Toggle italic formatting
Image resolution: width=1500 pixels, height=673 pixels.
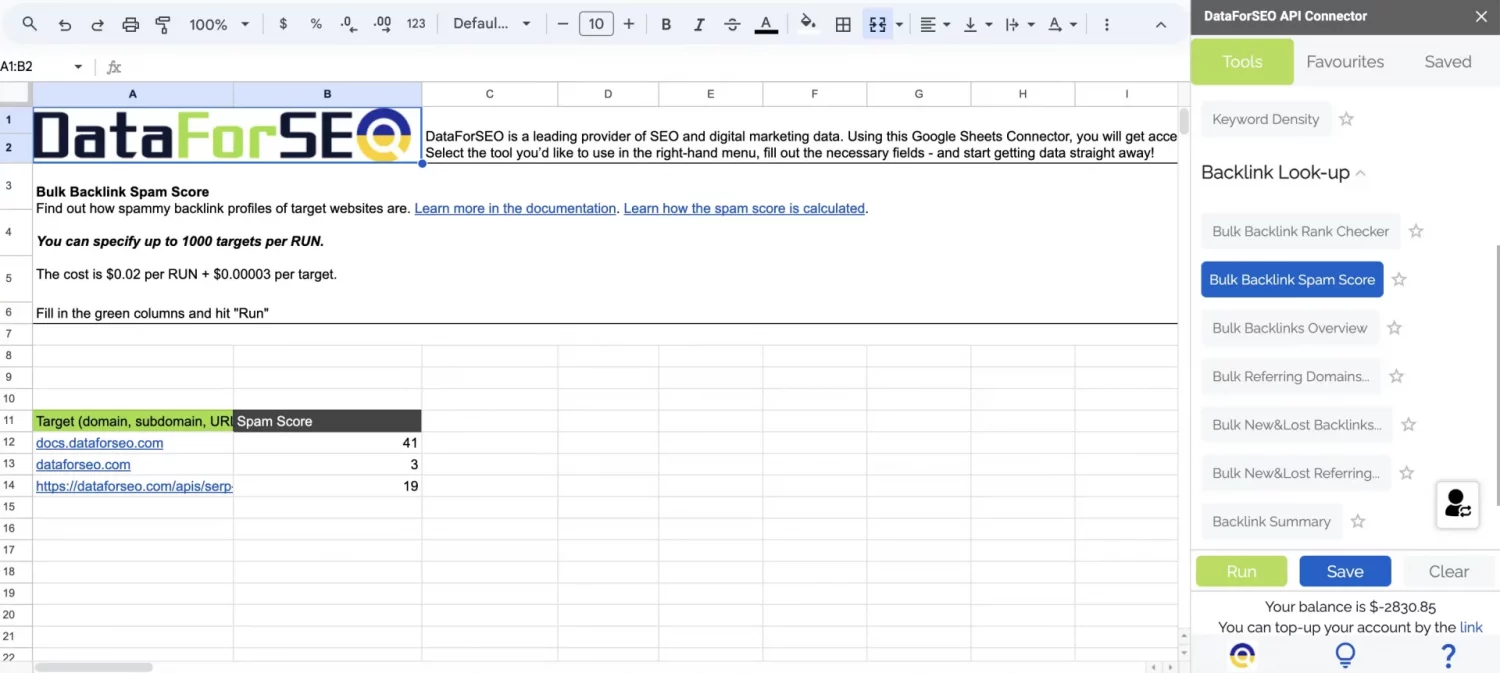[x=699, y=24]
